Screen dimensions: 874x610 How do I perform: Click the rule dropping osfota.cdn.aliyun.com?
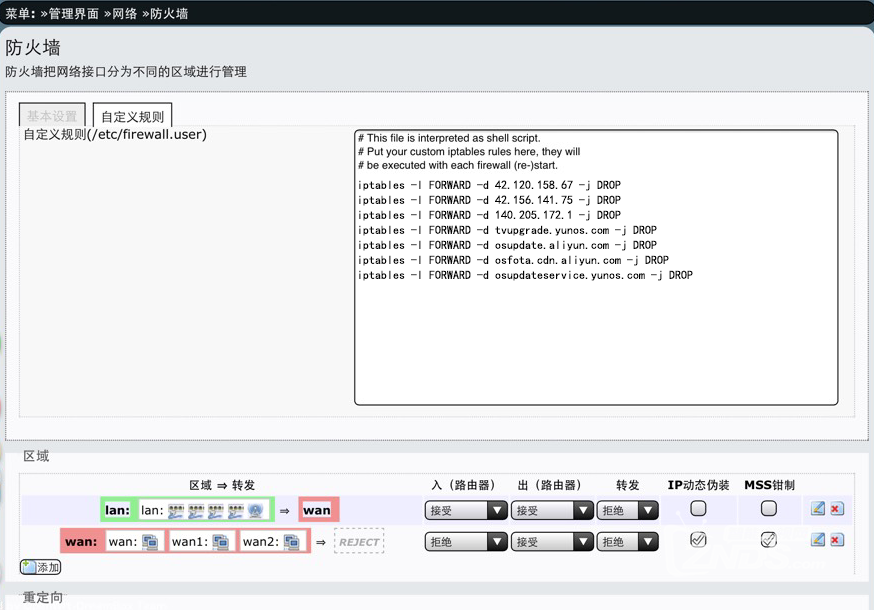pyautogui.click(x=513, y=260)
